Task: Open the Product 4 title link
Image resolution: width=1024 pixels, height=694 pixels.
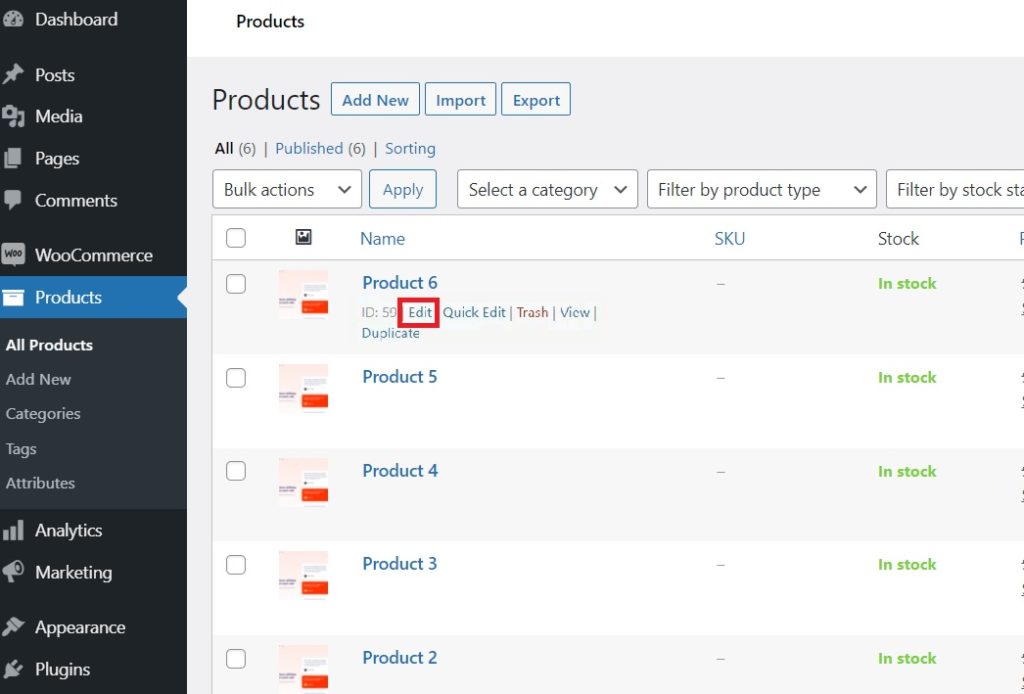Action: point(400,471)
